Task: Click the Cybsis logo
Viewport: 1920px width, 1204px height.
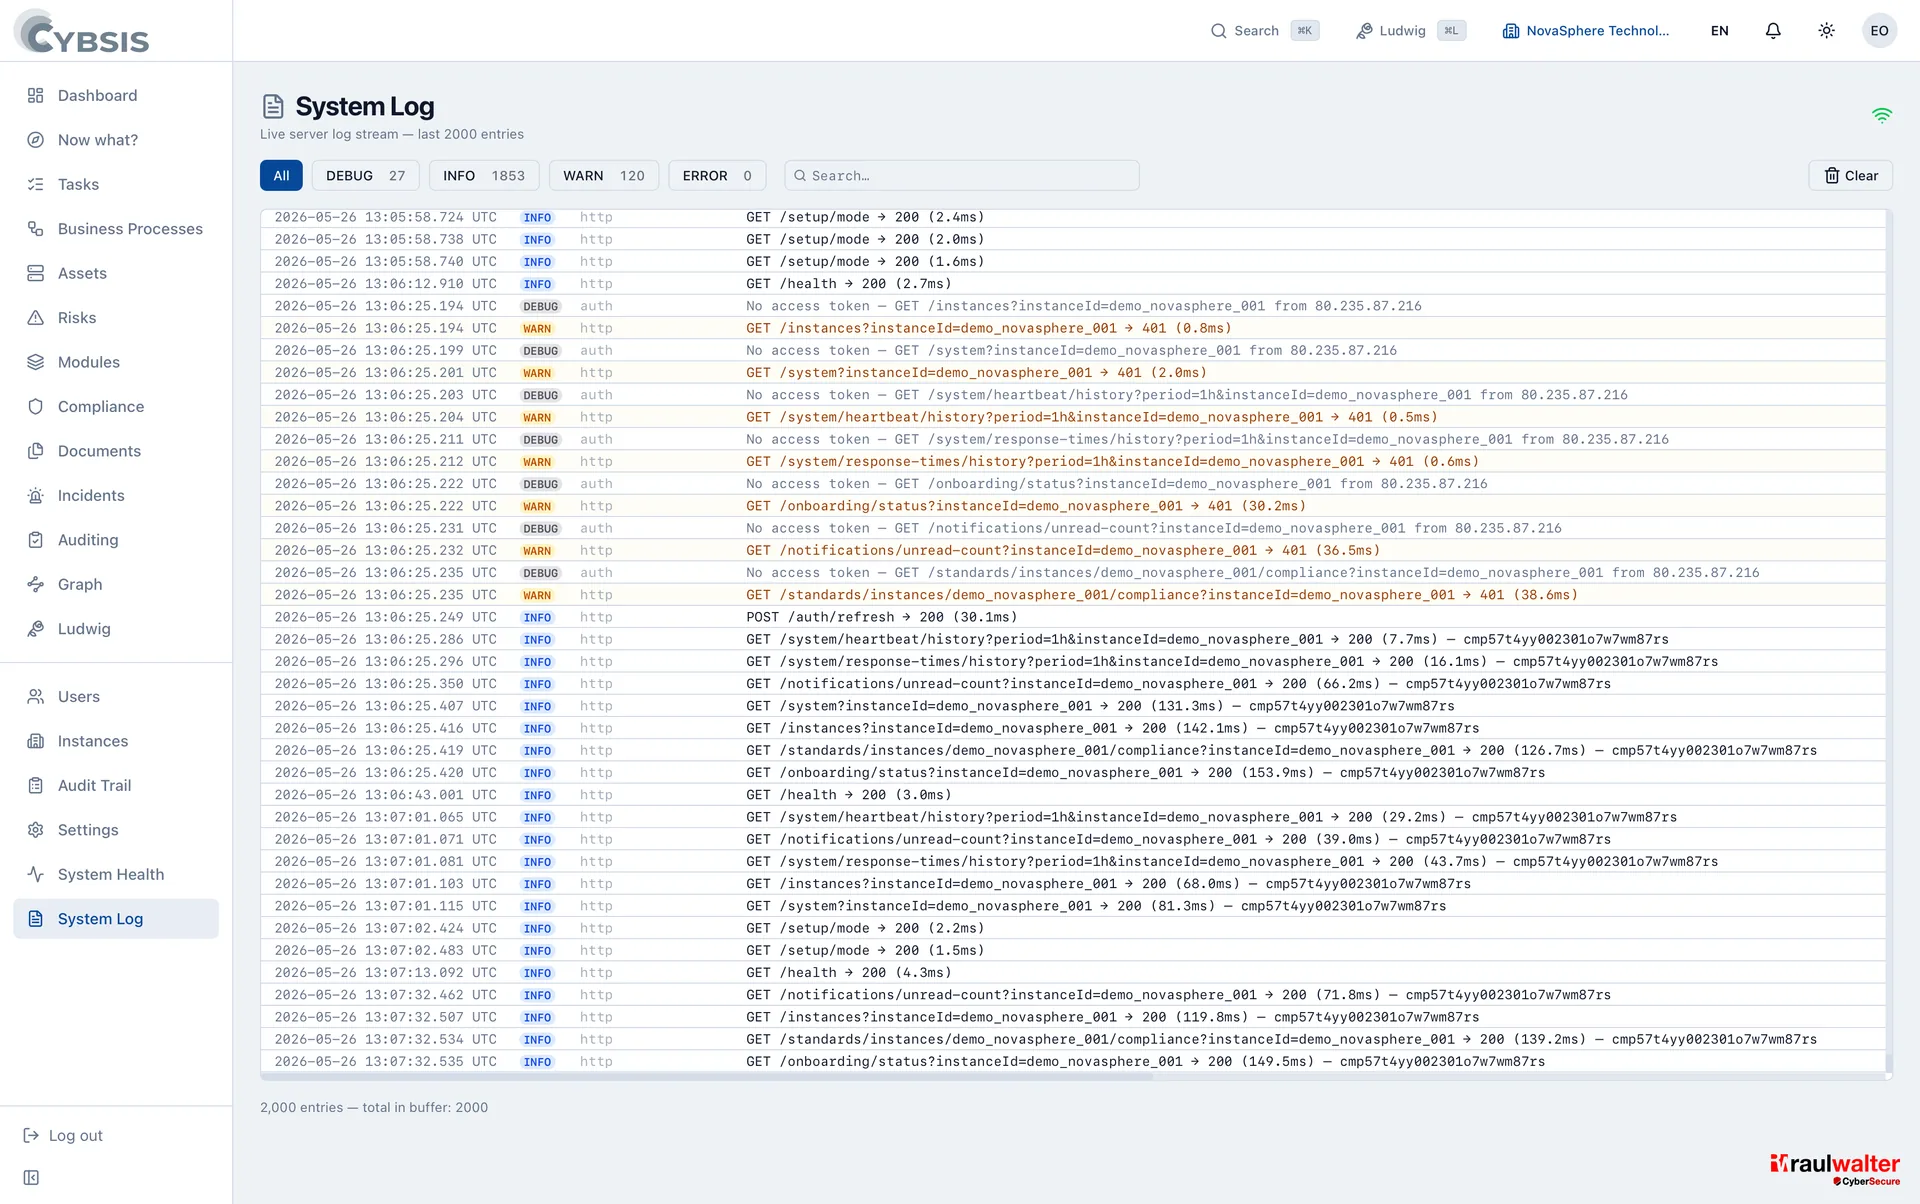Action: [x=82, y=32]
